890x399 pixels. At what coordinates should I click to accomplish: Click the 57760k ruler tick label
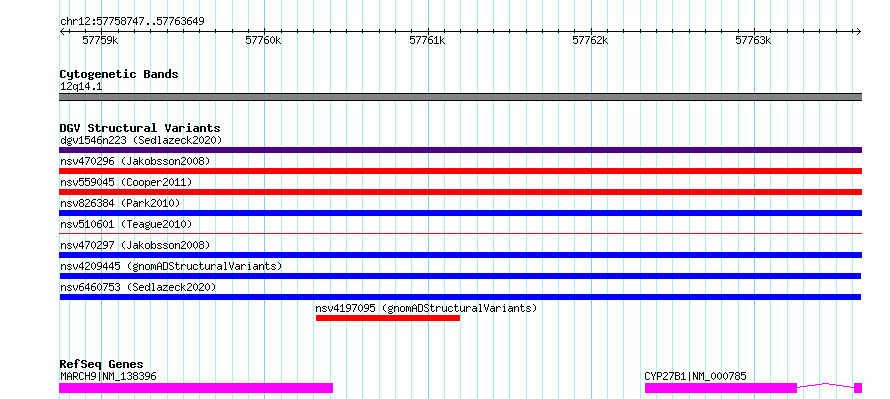coord(263,40)
